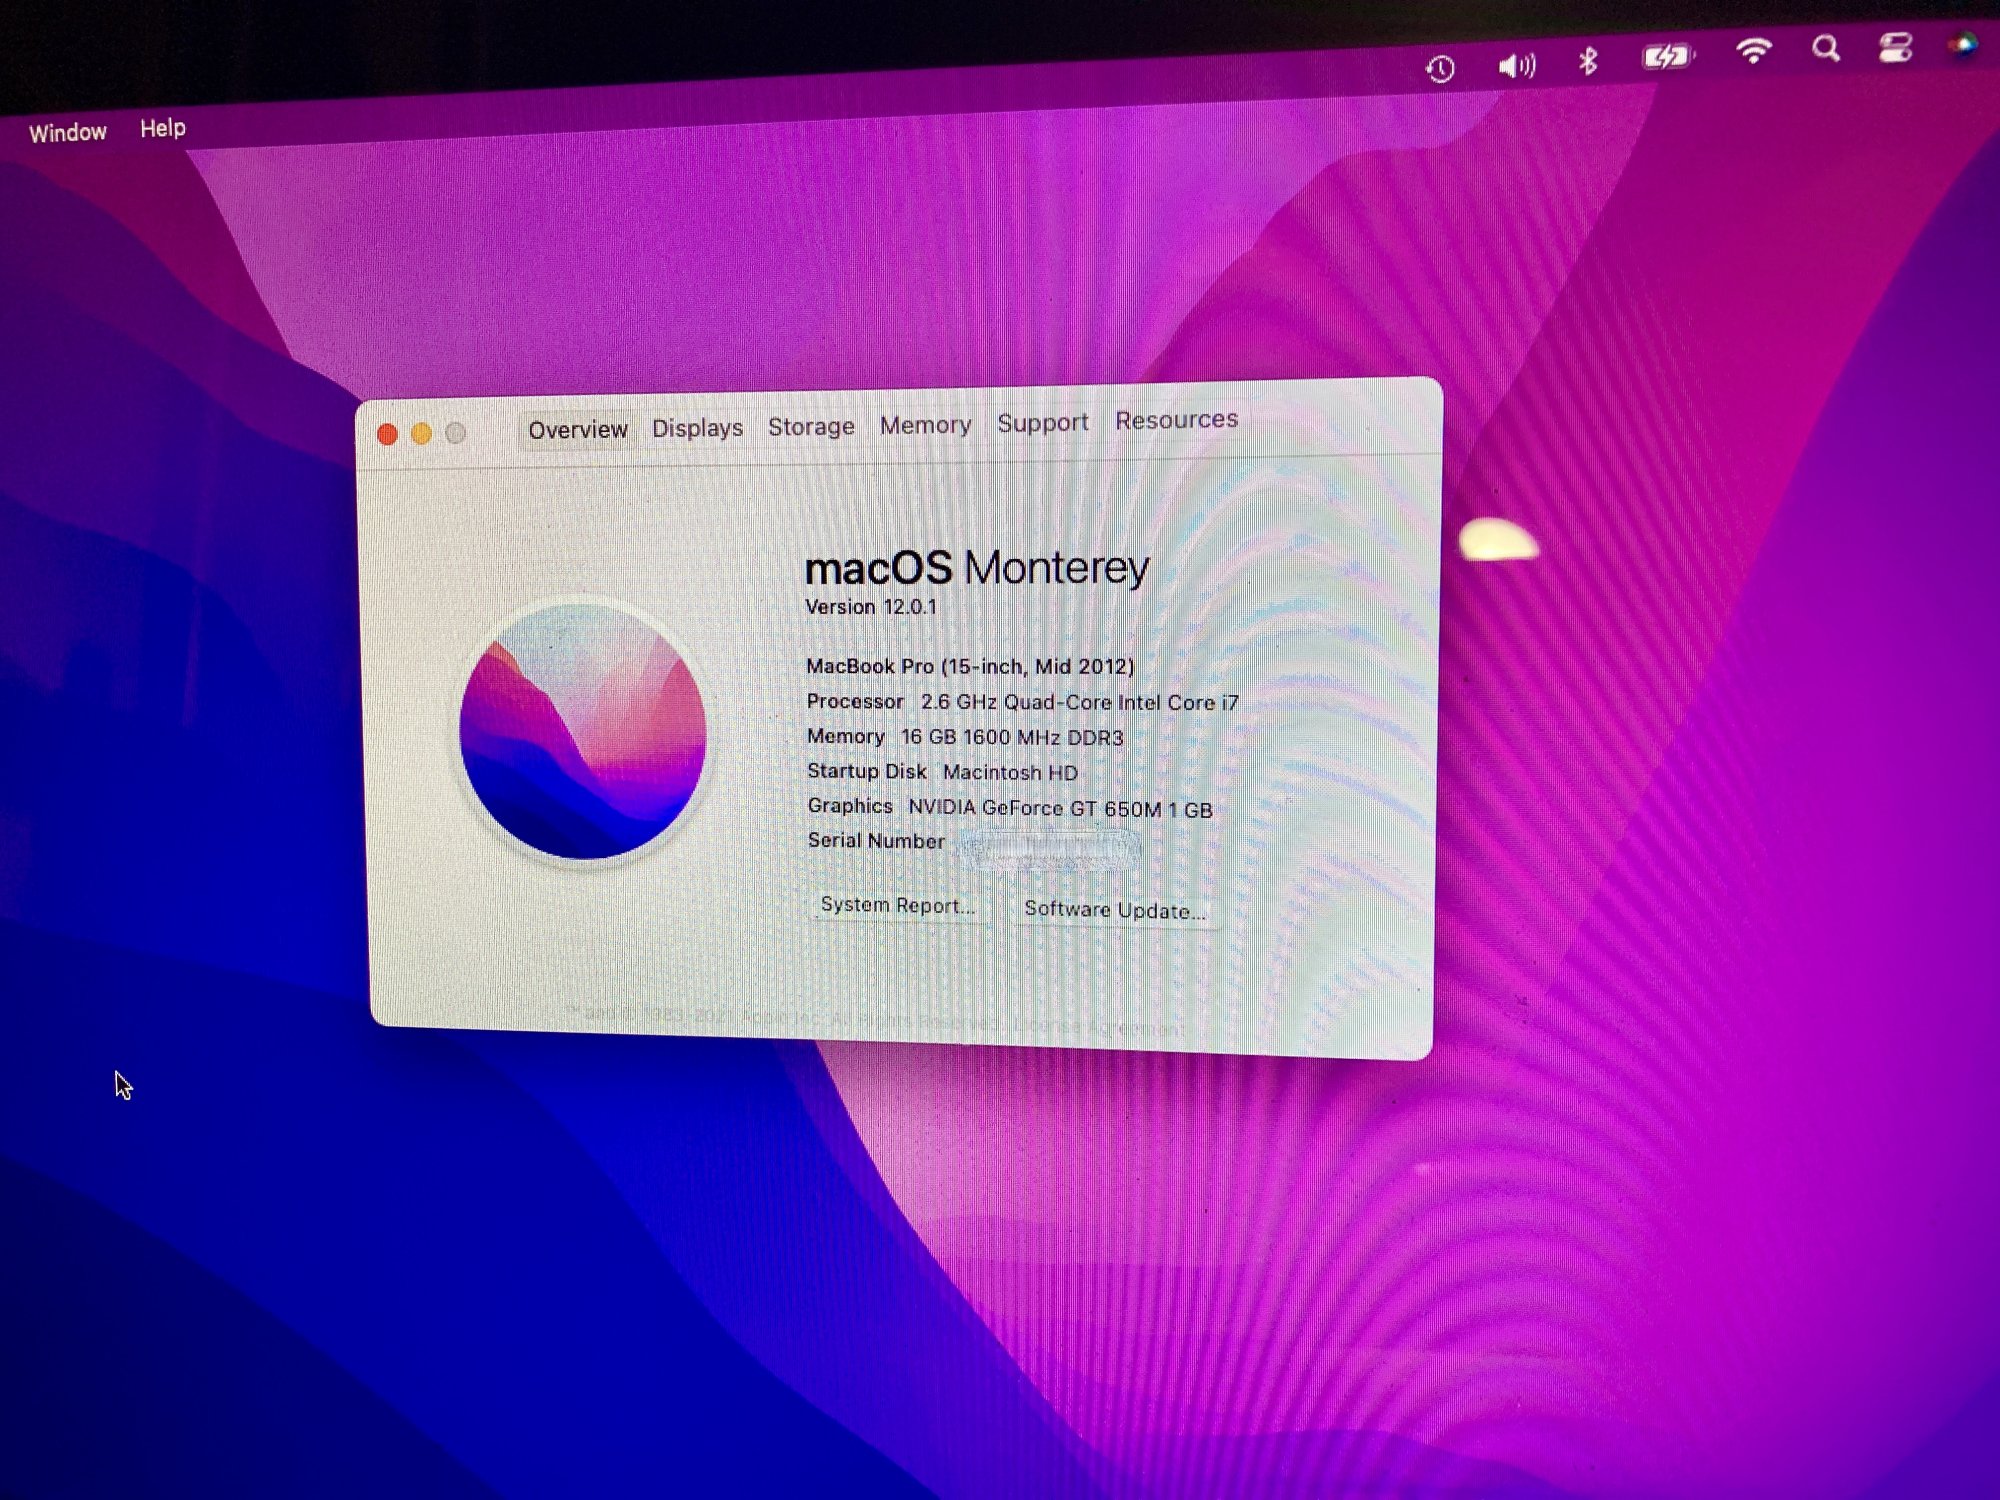Close the About This Mac window
Screen dimensions: 2000x1500
coord(387,434)
